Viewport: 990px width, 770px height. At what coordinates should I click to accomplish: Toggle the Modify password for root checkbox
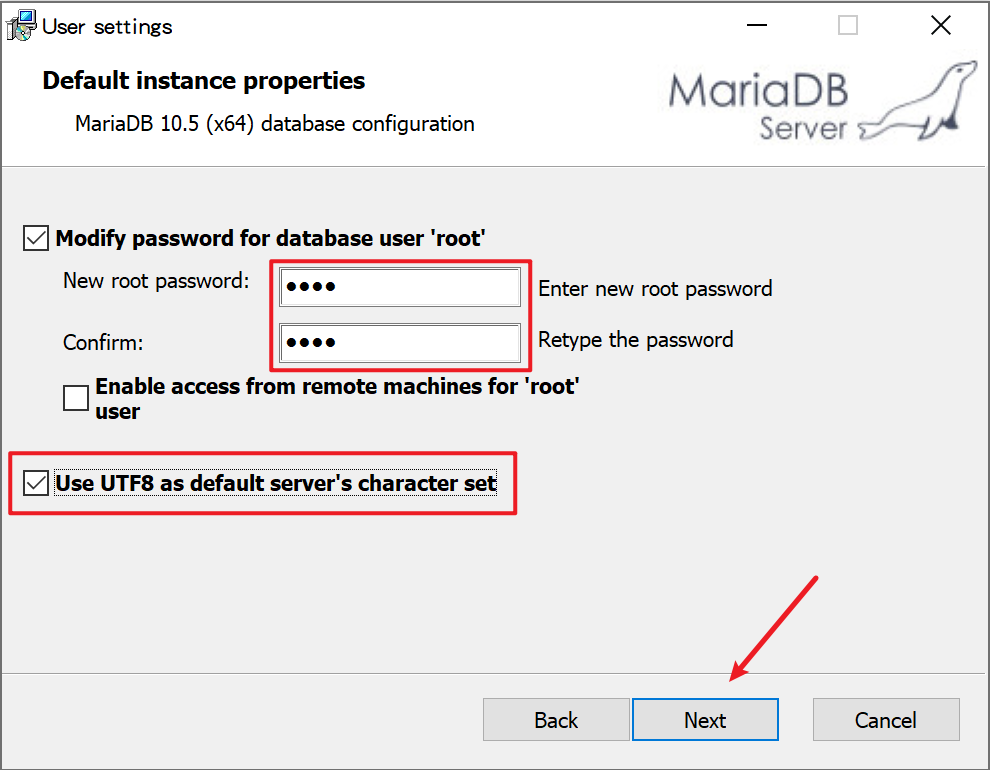36,238
